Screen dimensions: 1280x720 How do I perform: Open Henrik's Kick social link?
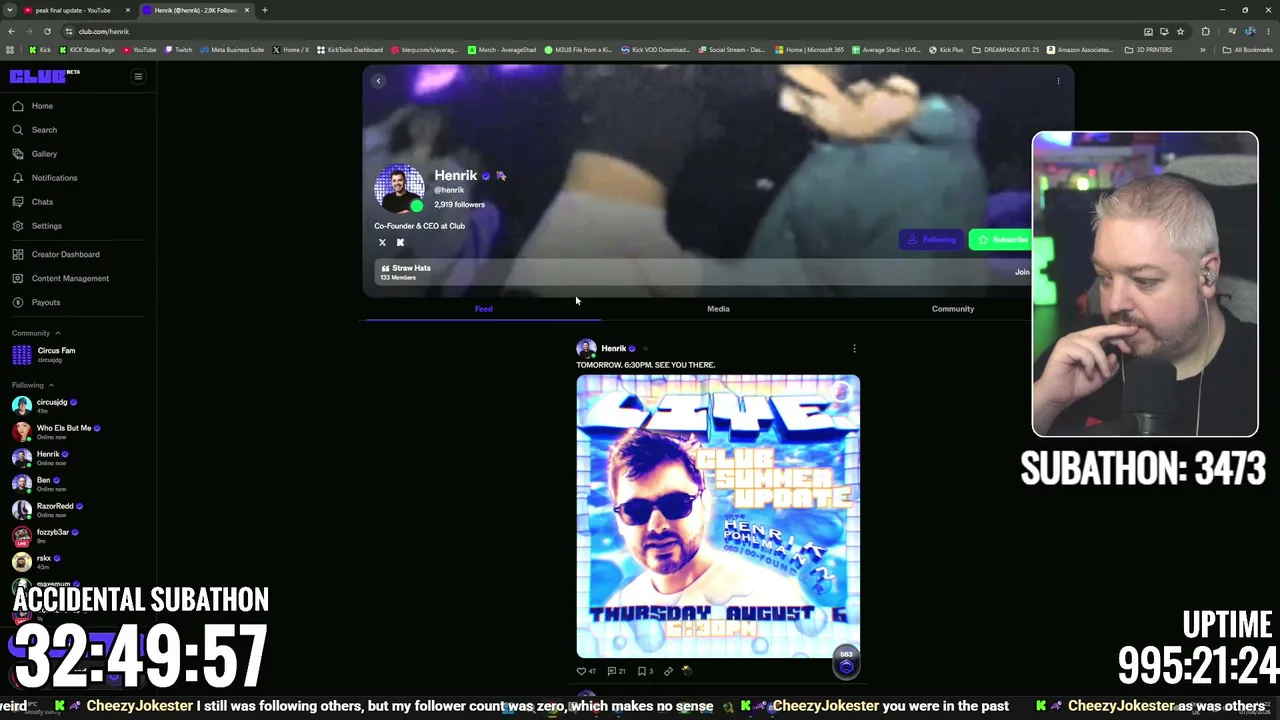point(400,242)
